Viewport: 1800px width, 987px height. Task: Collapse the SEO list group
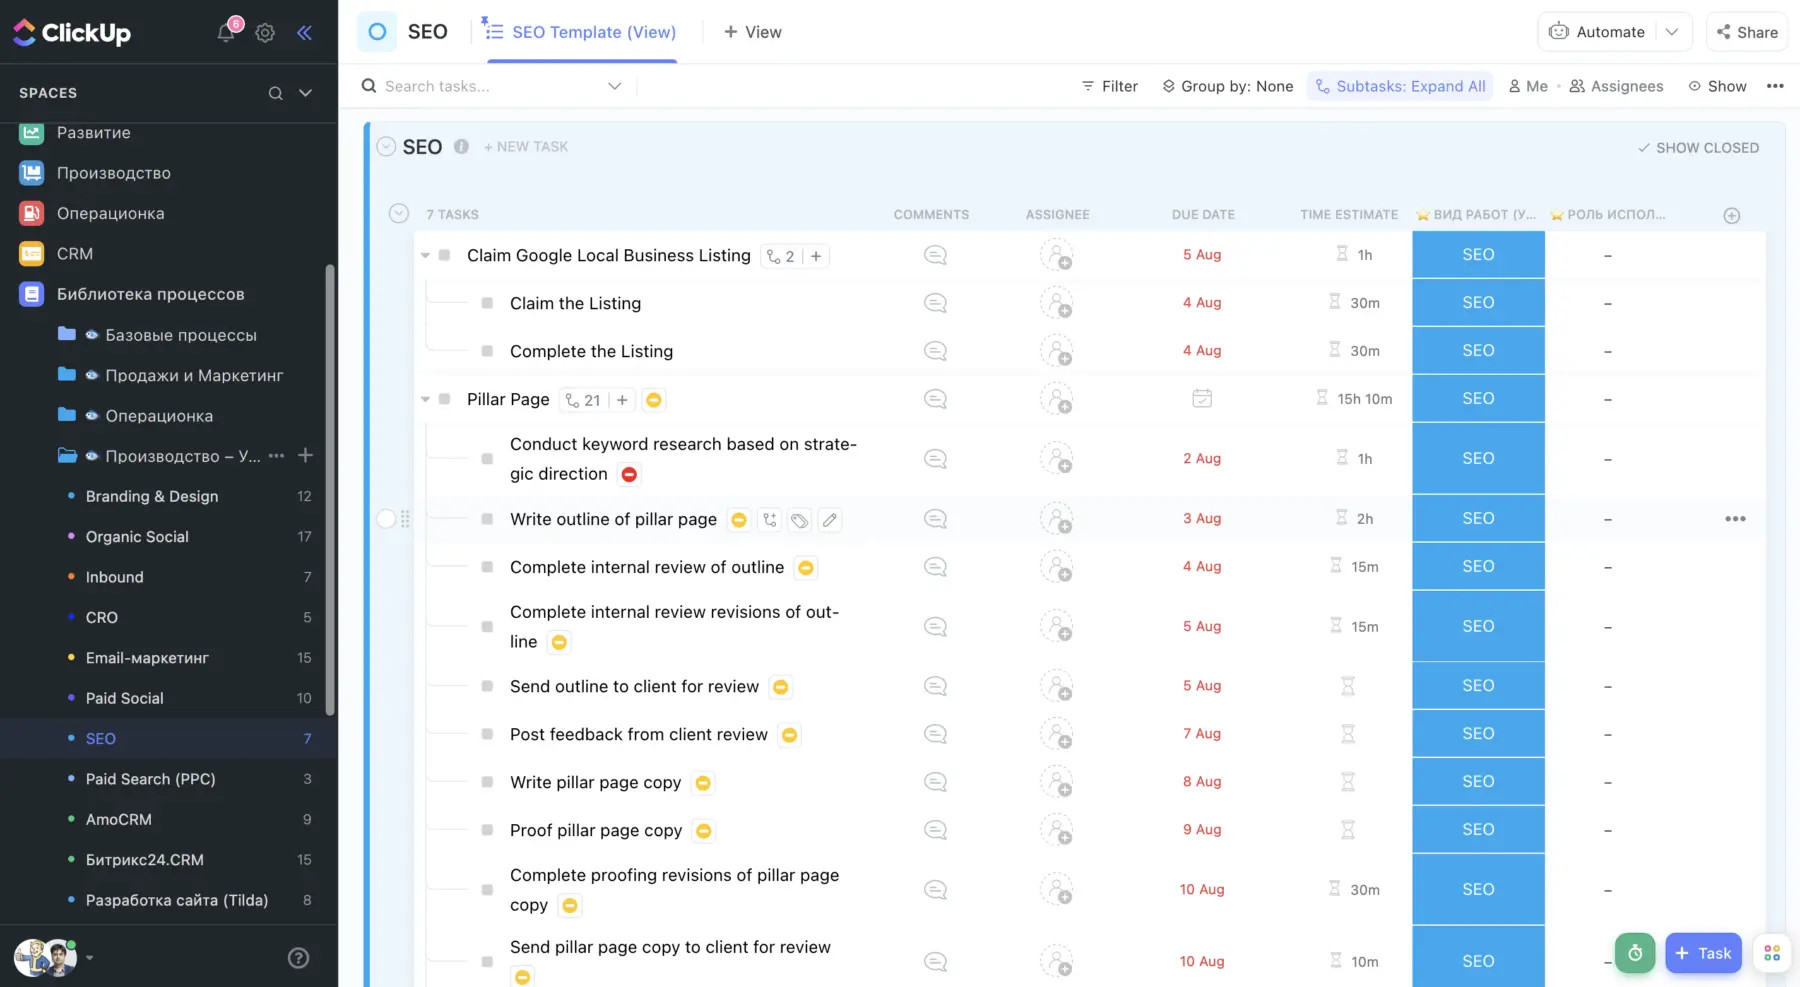click(386, 147)
